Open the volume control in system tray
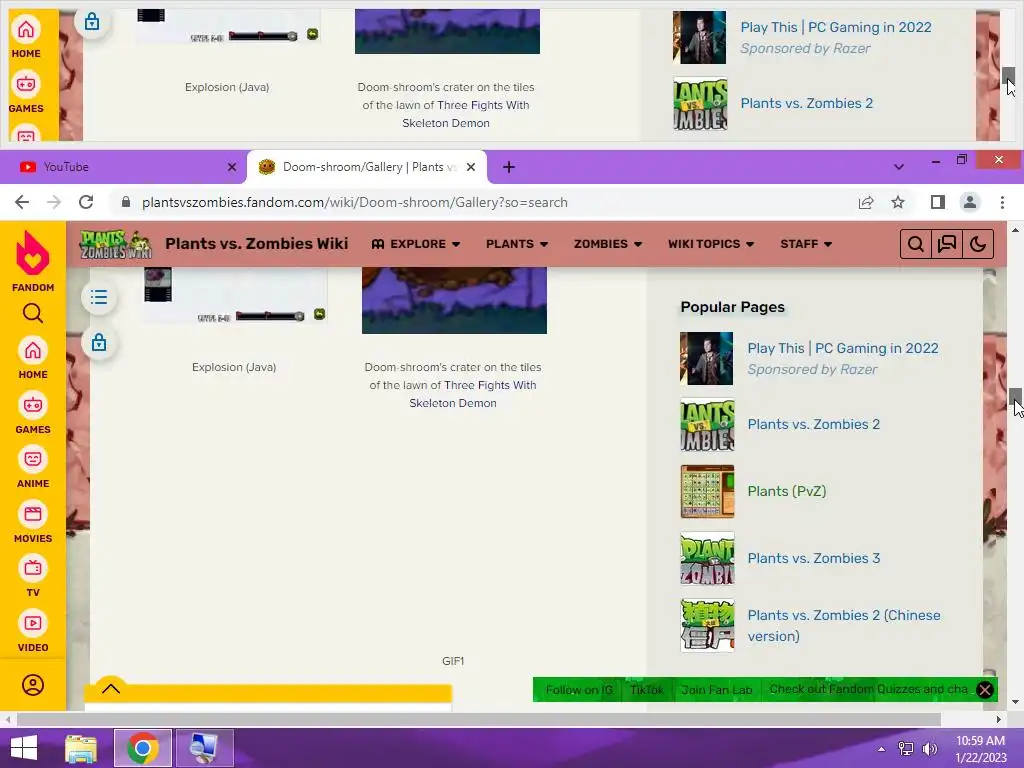1024x768 pixels. point(929,748)
